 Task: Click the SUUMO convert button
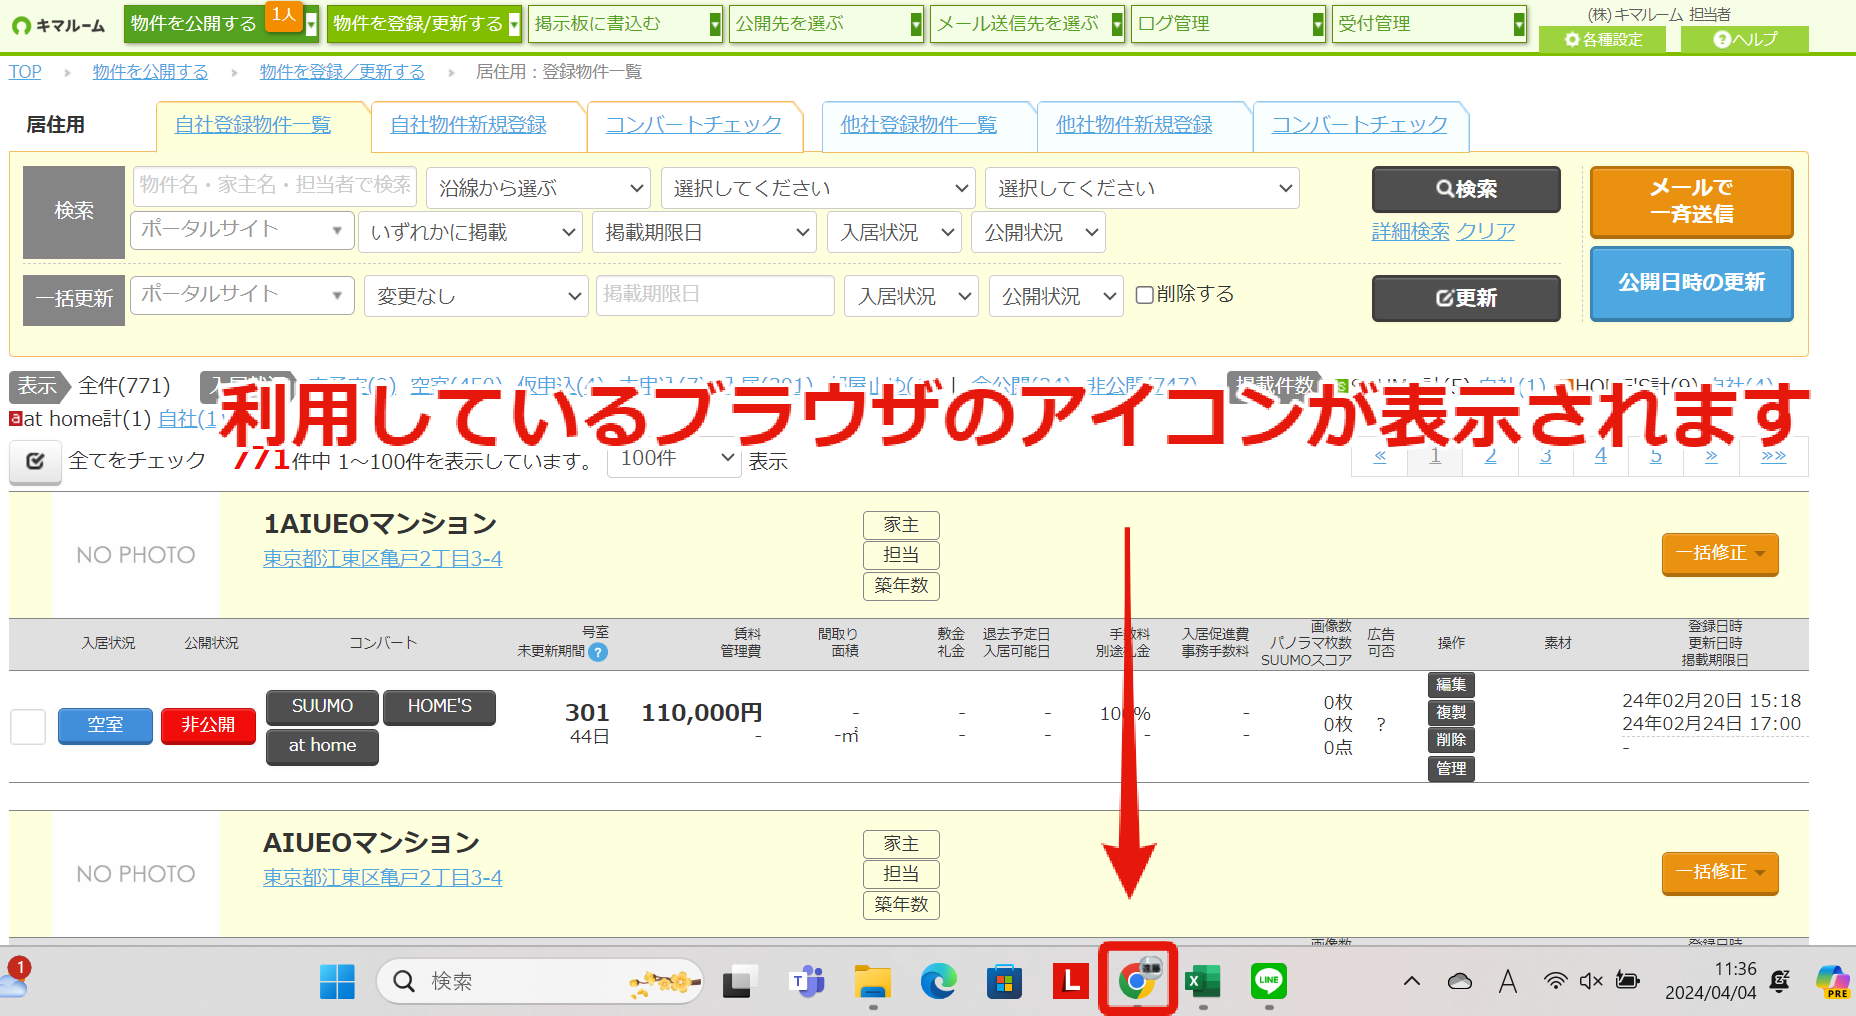pyautogui.click(x=322, y=706)
